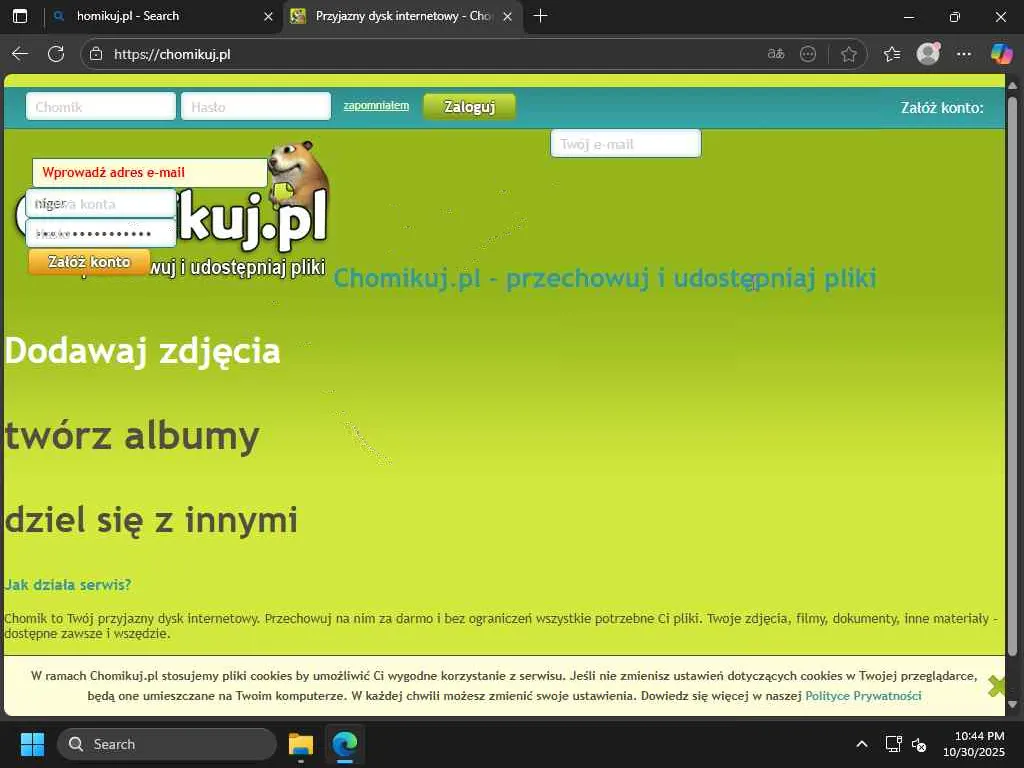1024x768 pixels.
Task: Click the zapomniałem link
Action: (x=376, y=106)
